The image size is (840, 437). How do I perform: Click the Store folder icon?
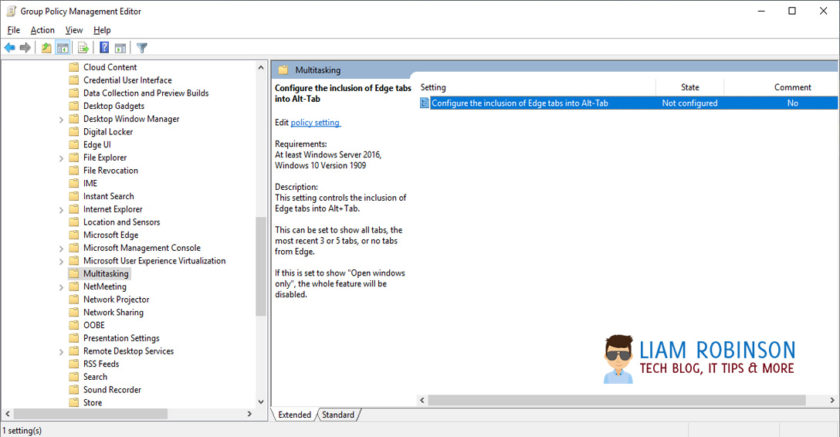click(x=74, y=403)
